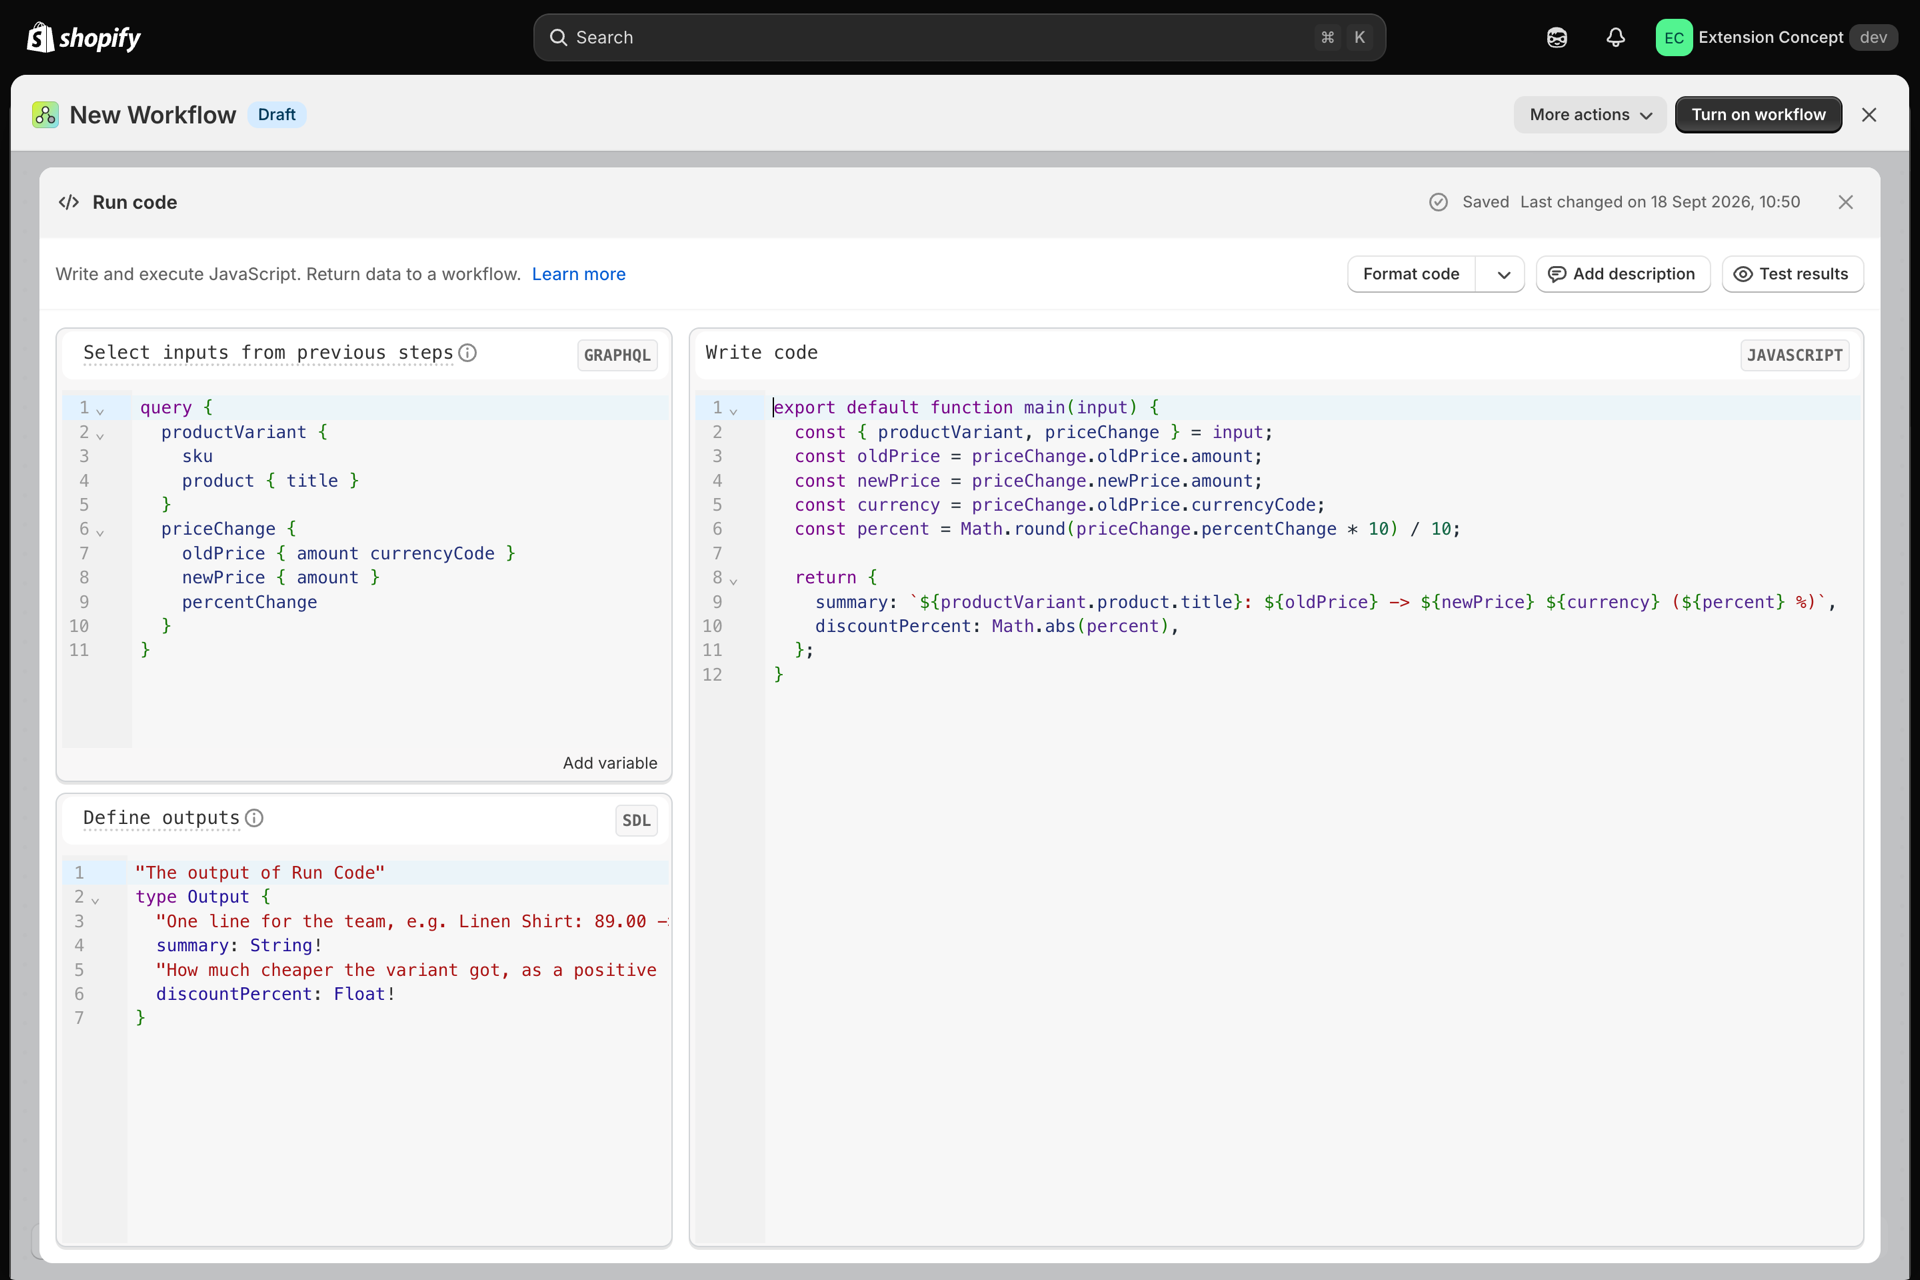Open the Sidekick assistant icon
This screenshot has height=1280, width=1920.
(1557, 37)
